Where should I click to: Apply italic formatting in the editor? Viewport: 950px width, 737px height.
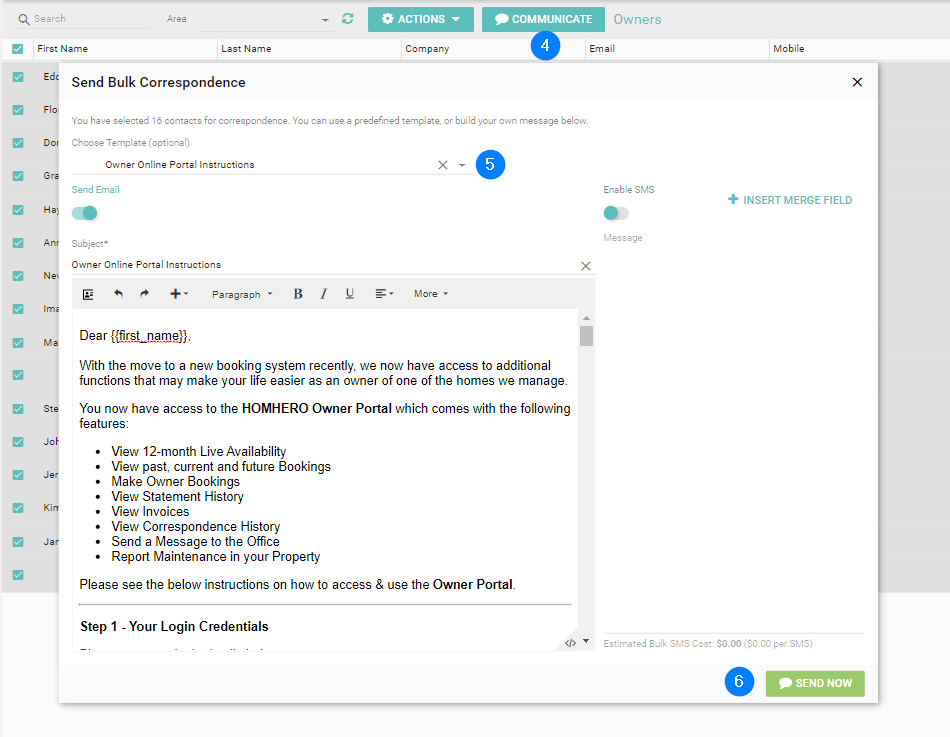[323, 294]
